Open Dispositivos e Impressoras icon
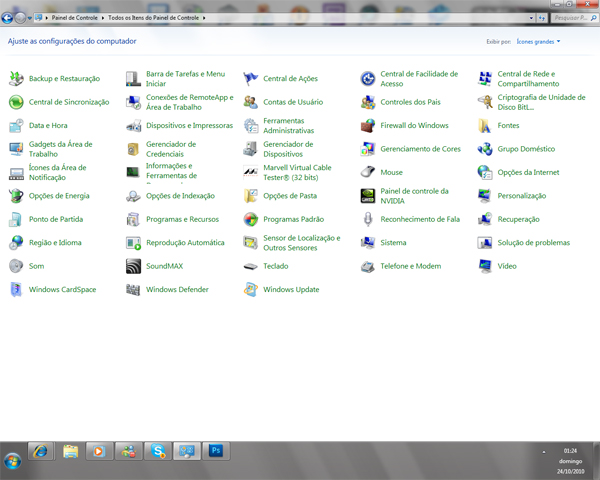The height and width of the screenshot is (480, 600). [133, 126]
